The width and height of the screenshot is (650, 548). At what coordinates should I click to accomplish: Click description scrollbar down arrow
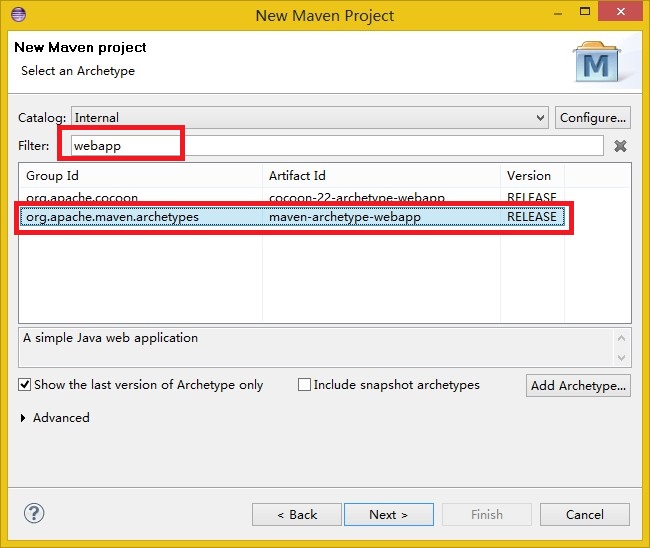(x=621, y=357)
